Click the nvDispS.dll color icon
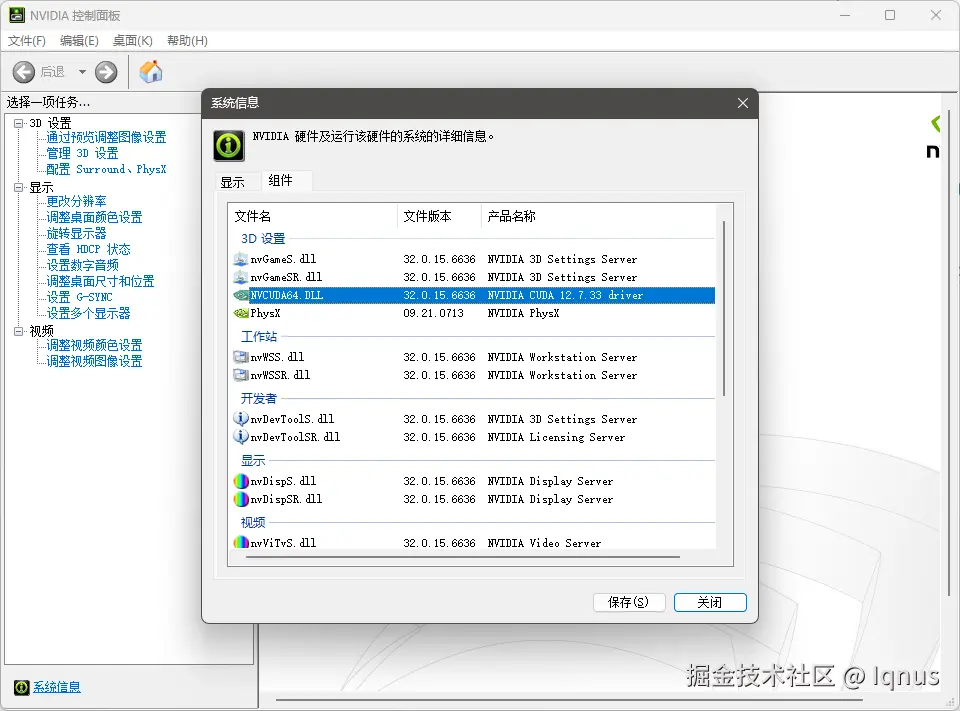The width and height of the screenshot is (960, 711). (x=241, y=481)
